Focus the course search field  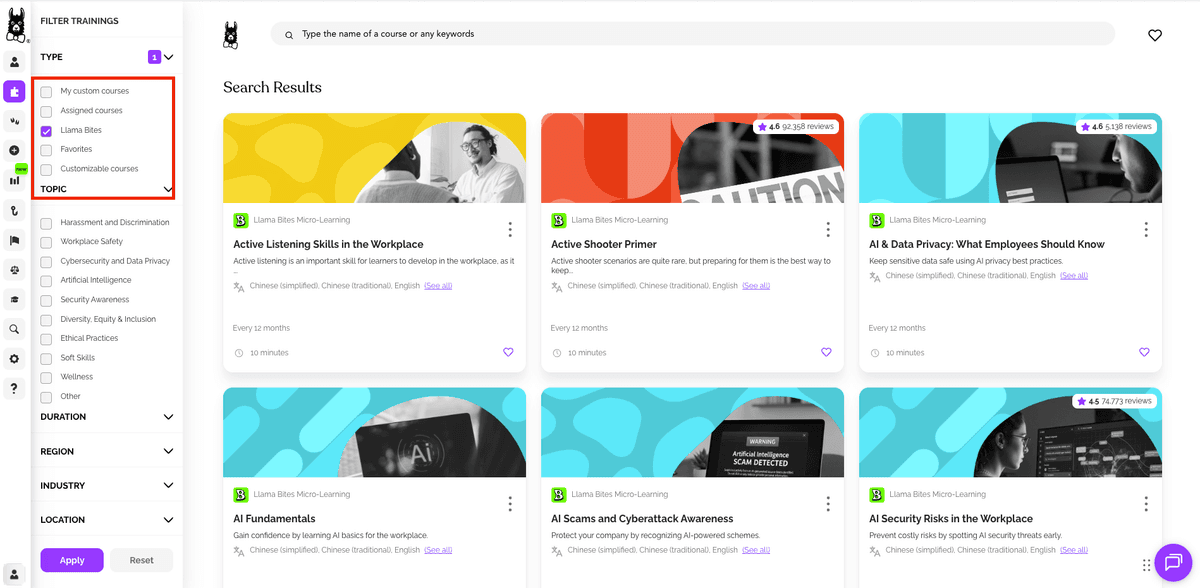(x=692, y=34)
